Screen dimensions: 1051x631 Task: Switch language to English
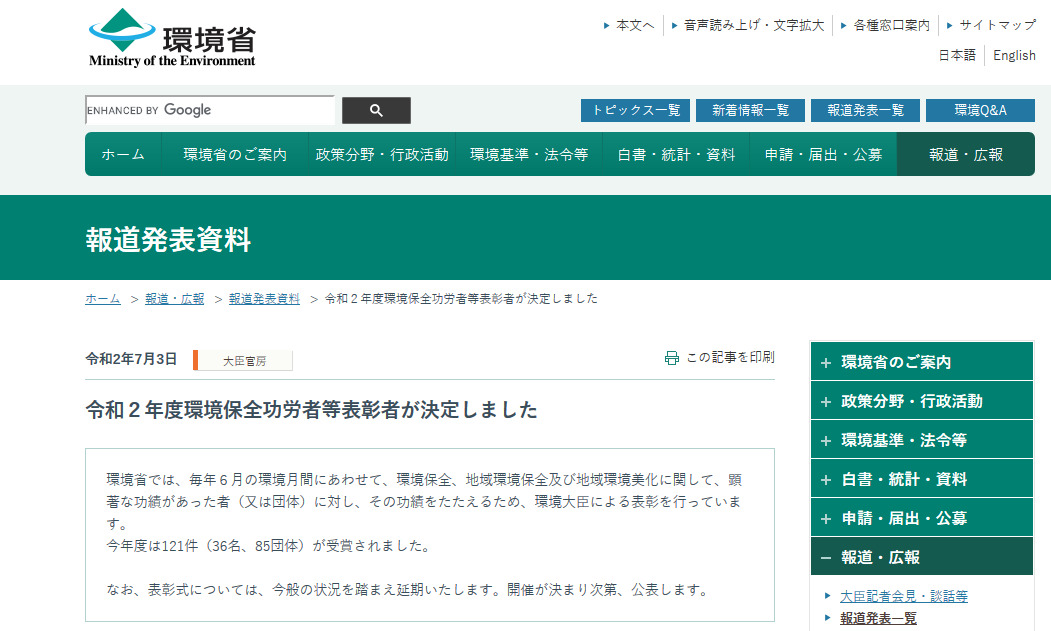point(1014,56)
